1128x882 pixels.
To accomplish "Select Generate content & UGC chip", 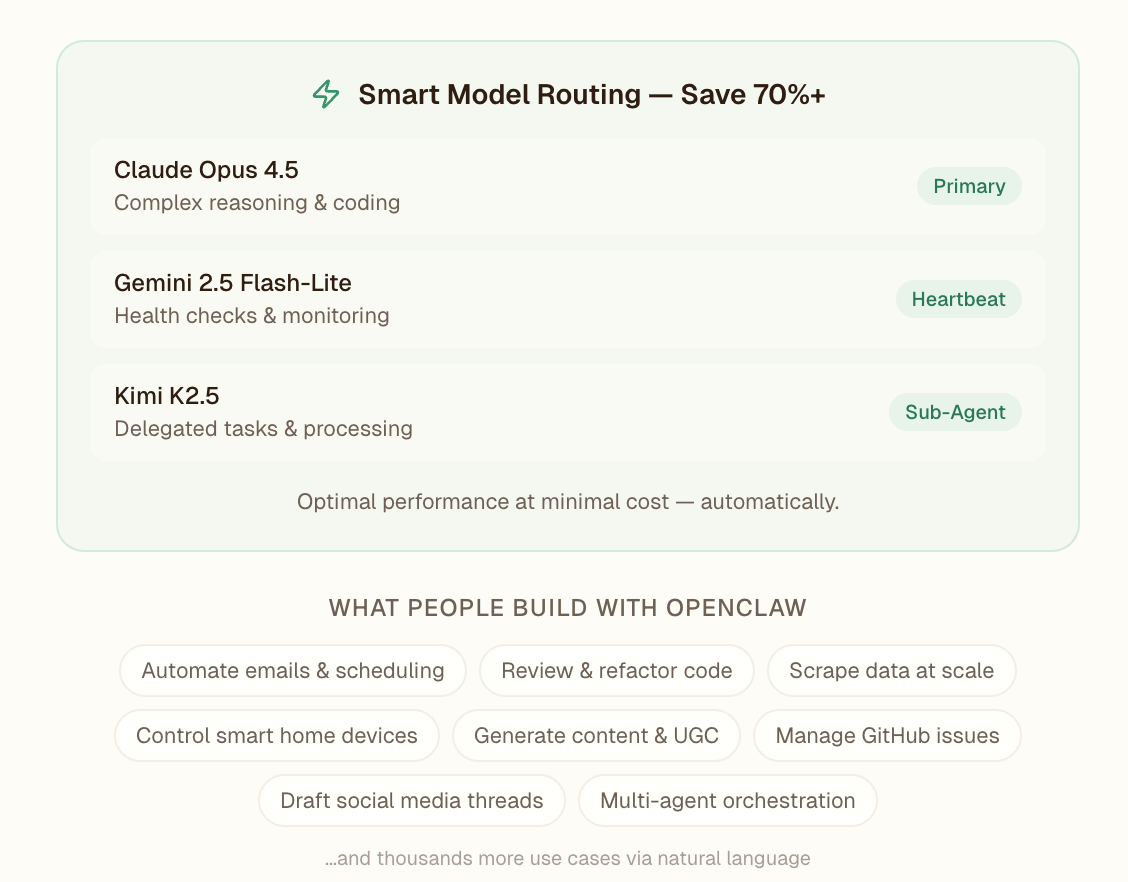I will pos(596,736).
